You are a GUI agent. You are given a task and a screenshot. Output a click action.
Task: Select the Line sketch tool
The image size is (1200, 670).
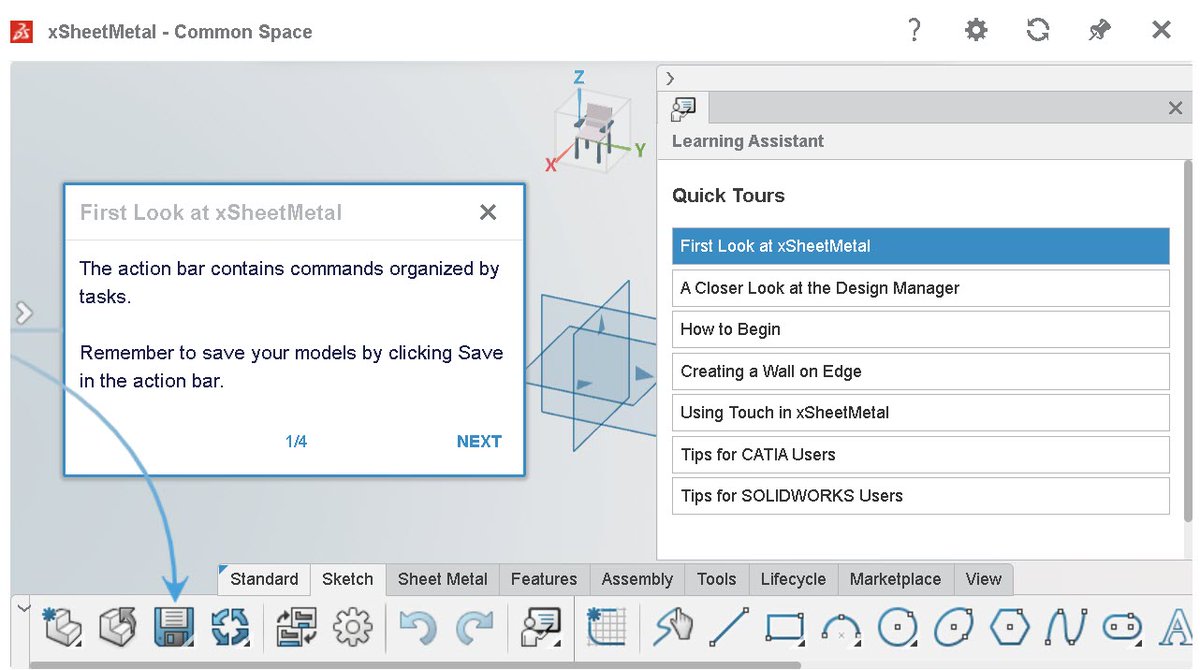729,628
